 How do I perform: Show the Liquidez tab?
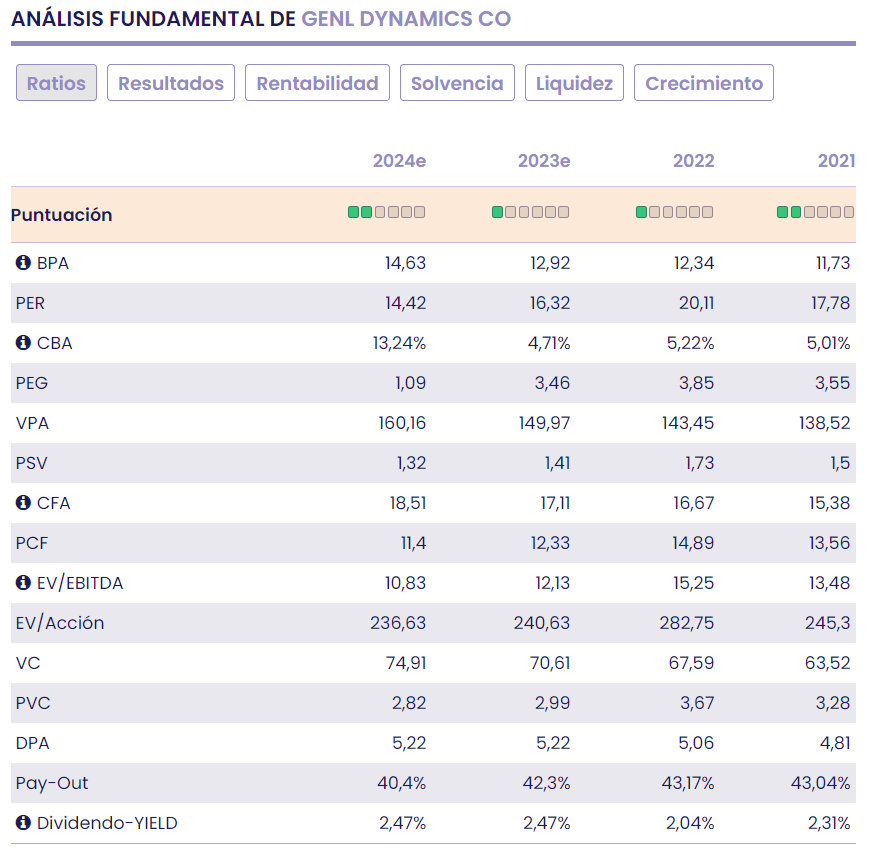pos(574,83)
